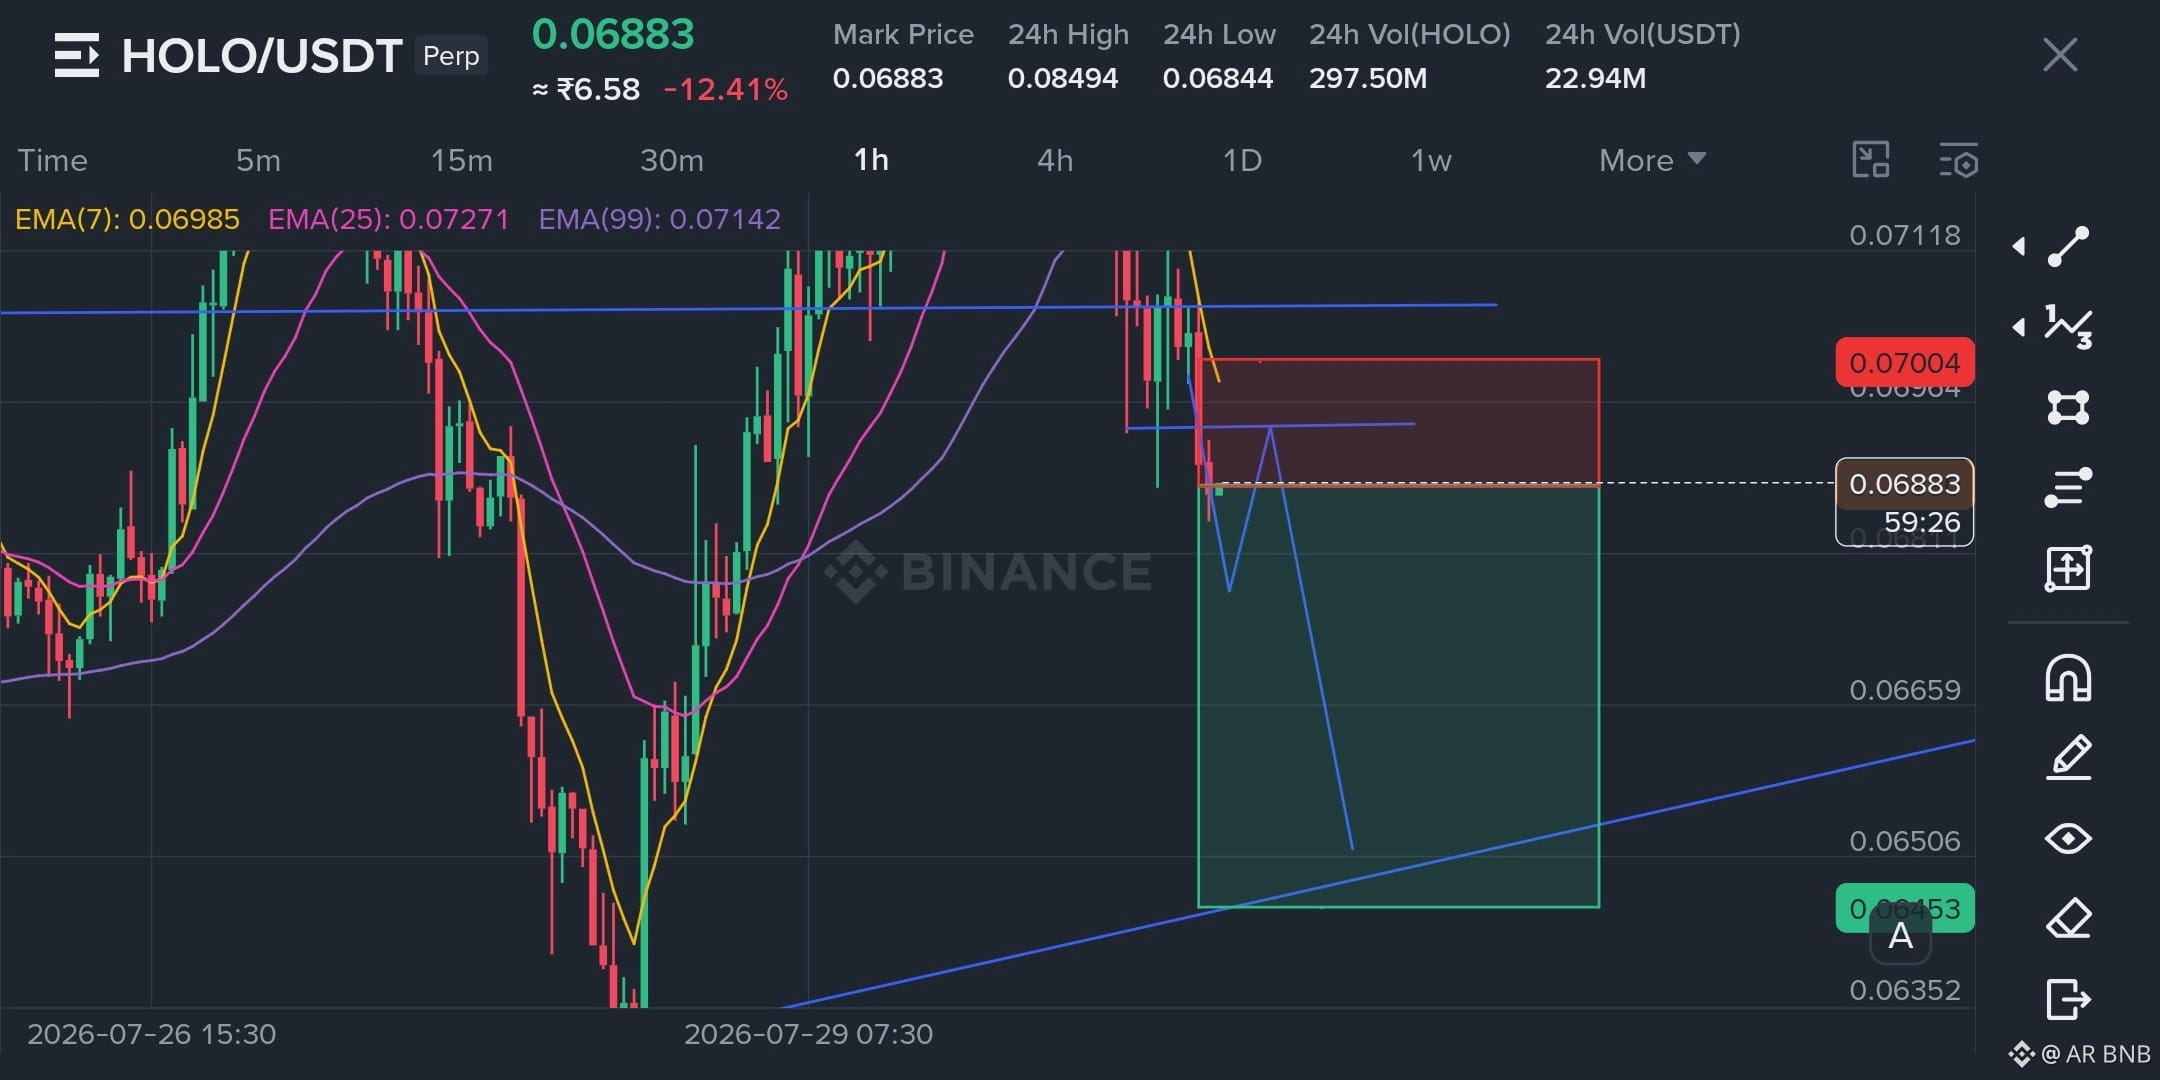
Task: Click the 0.07118 price axis label
Action: [1905, 235]
